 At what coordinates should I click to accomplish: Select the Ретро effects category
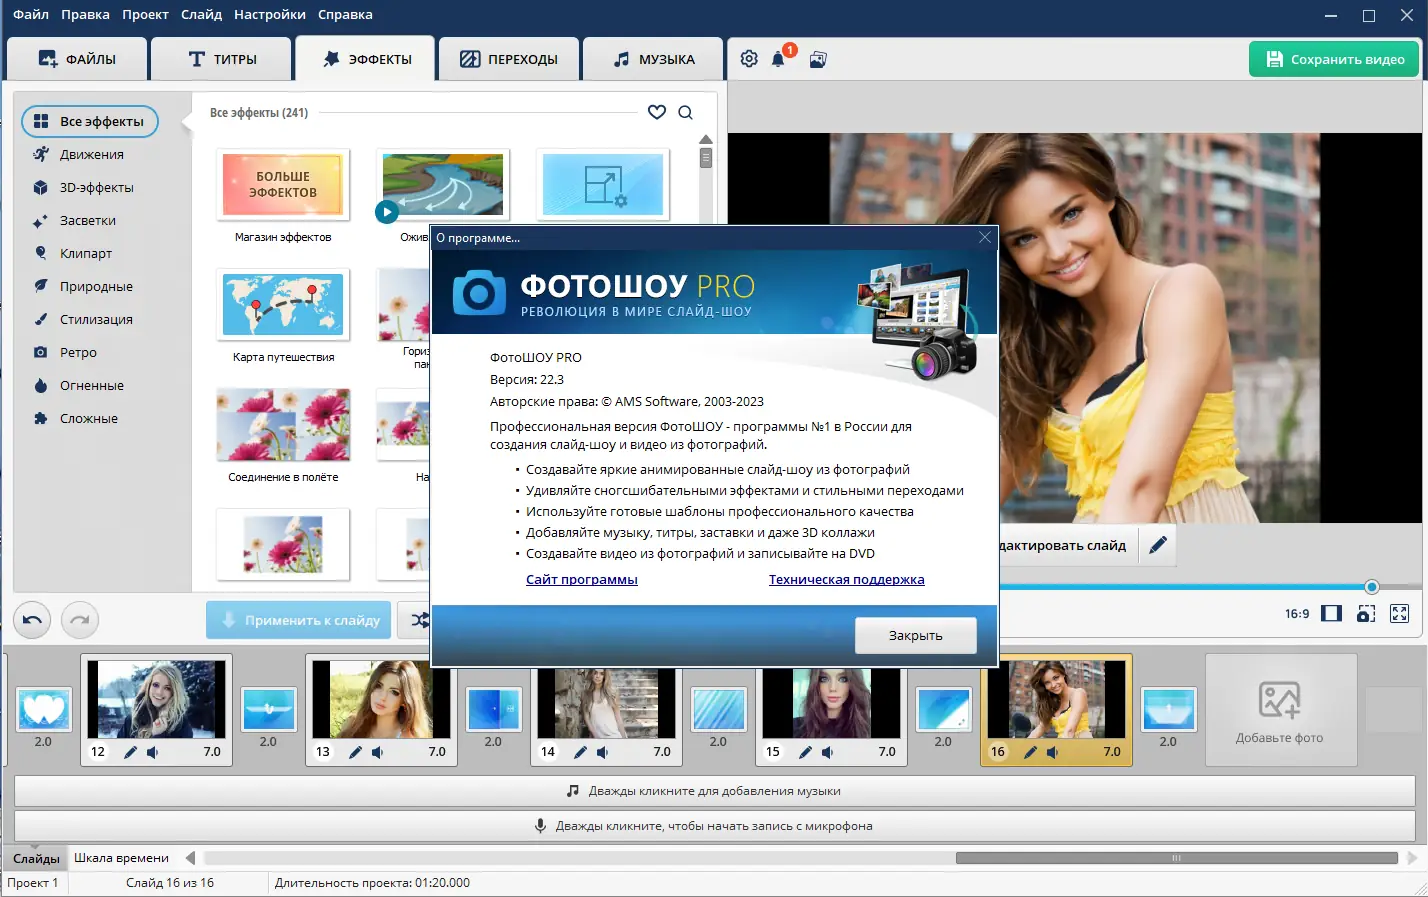coord(78,352)
